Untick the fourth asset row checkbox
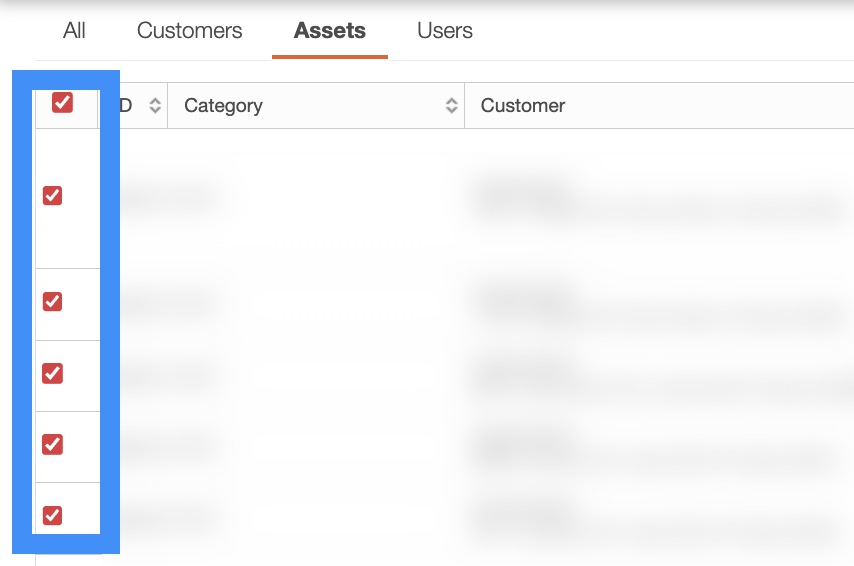The height and width of the screenshot is (566, 854). point(53,444)
